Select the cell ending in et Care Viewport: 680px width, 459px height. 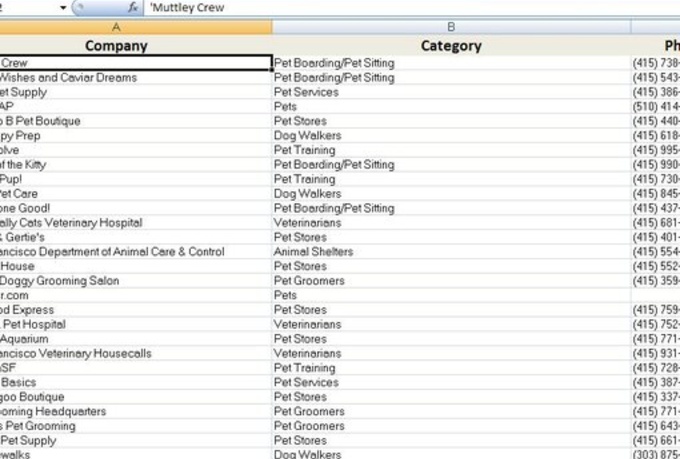[x=136, y=193]
